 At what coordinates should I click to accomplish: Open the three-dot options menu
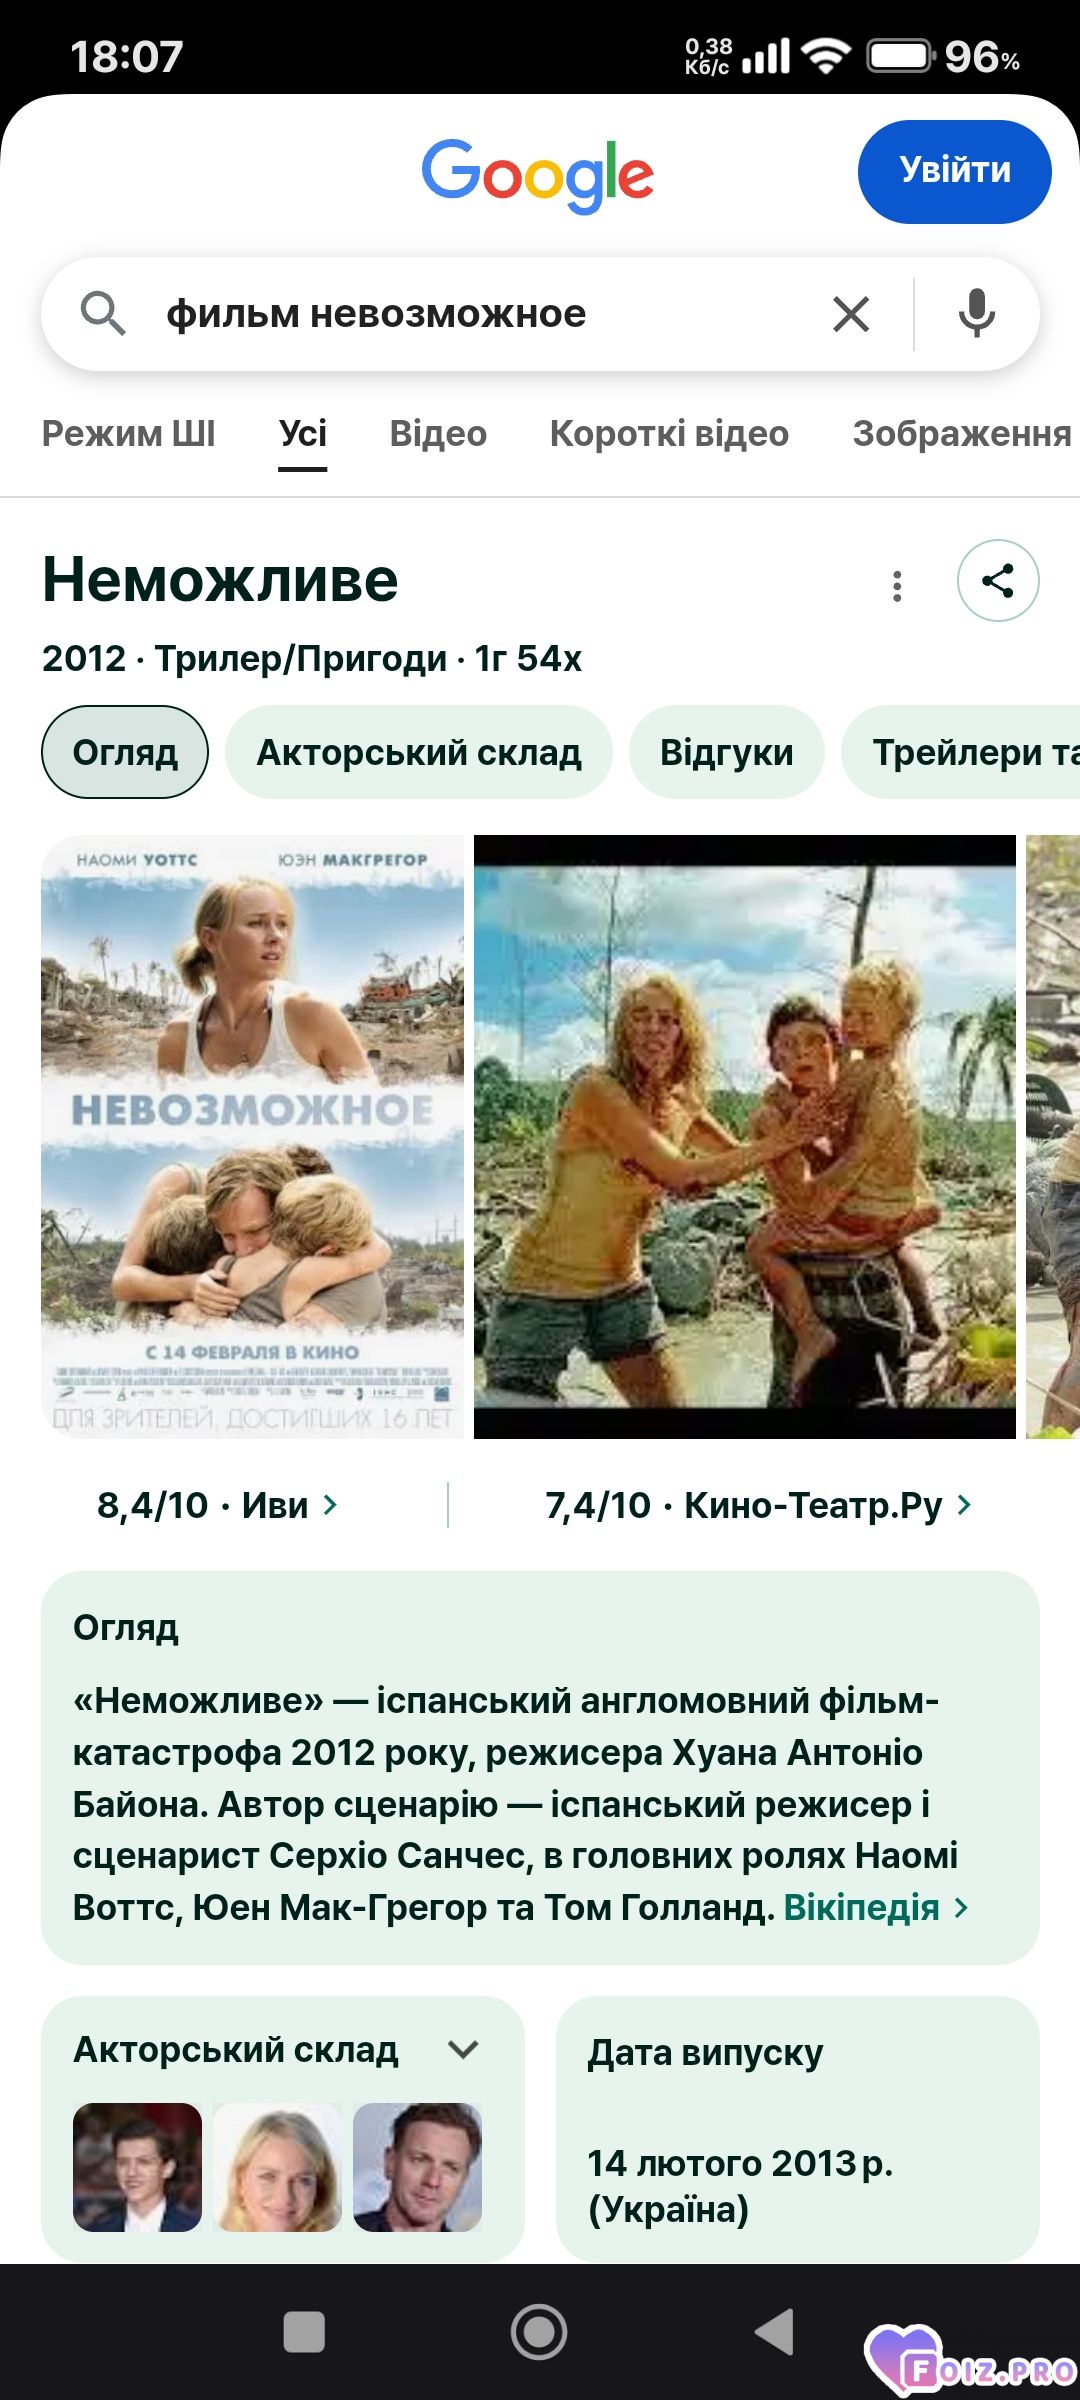click(897, 586)
